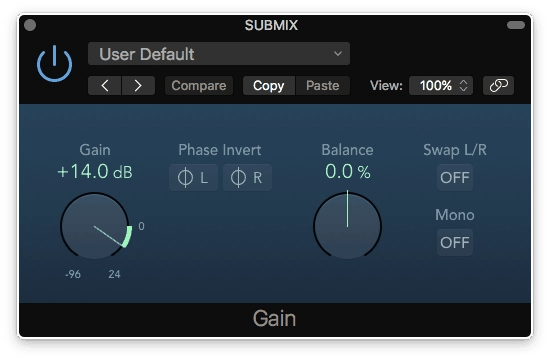The image size is (550, 360).
Task: Toggle Swap L/R OFF button
Action: pos(455,177)
